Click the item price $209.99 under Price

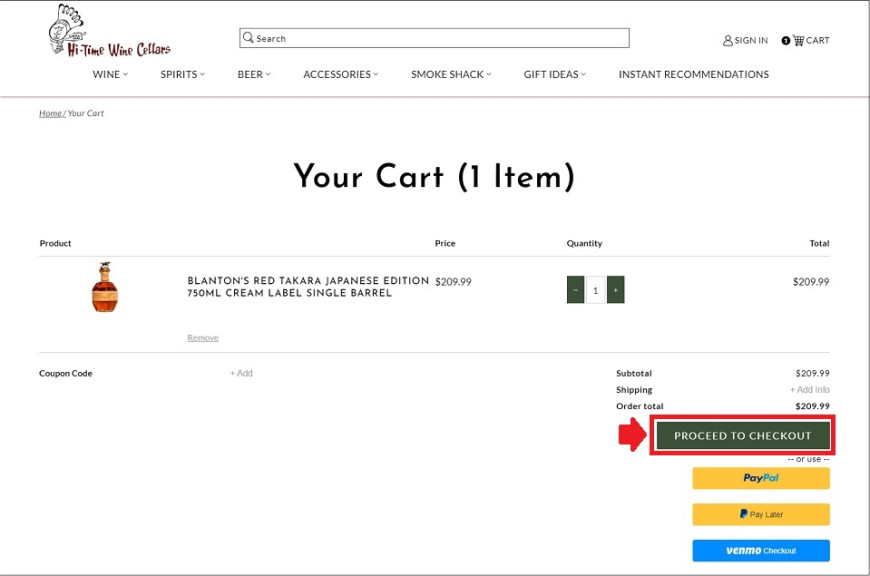453,282
